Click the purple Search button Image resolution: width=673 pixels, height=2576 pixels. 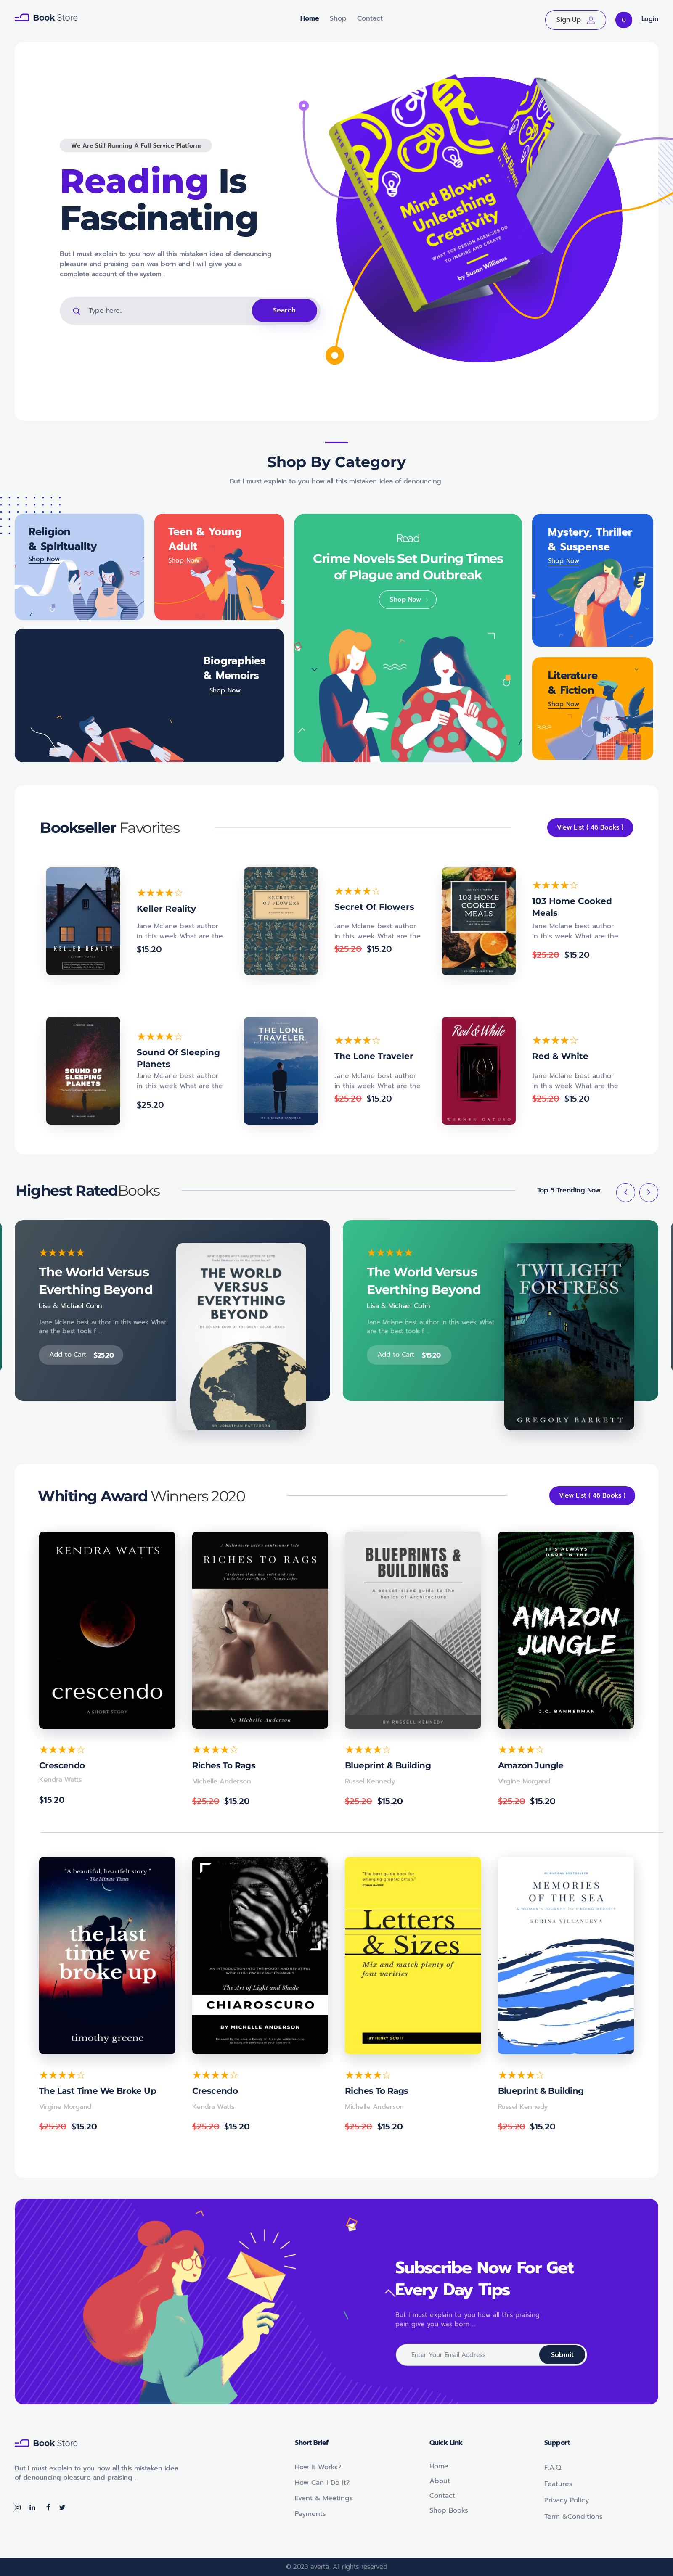pos(284,310)
